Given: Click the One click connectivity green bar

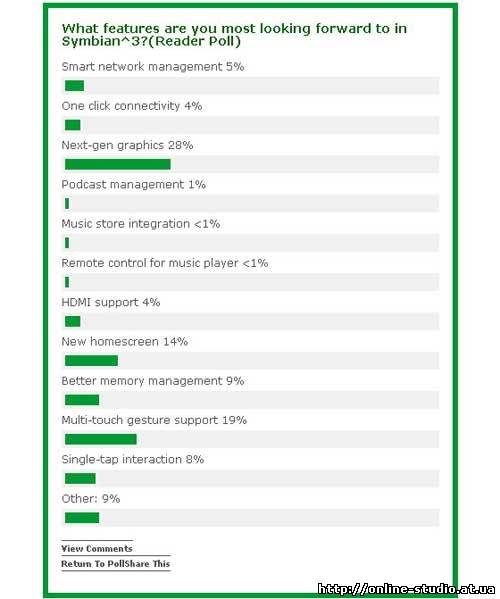Looking at the screenshot, I should coord(73,125).
